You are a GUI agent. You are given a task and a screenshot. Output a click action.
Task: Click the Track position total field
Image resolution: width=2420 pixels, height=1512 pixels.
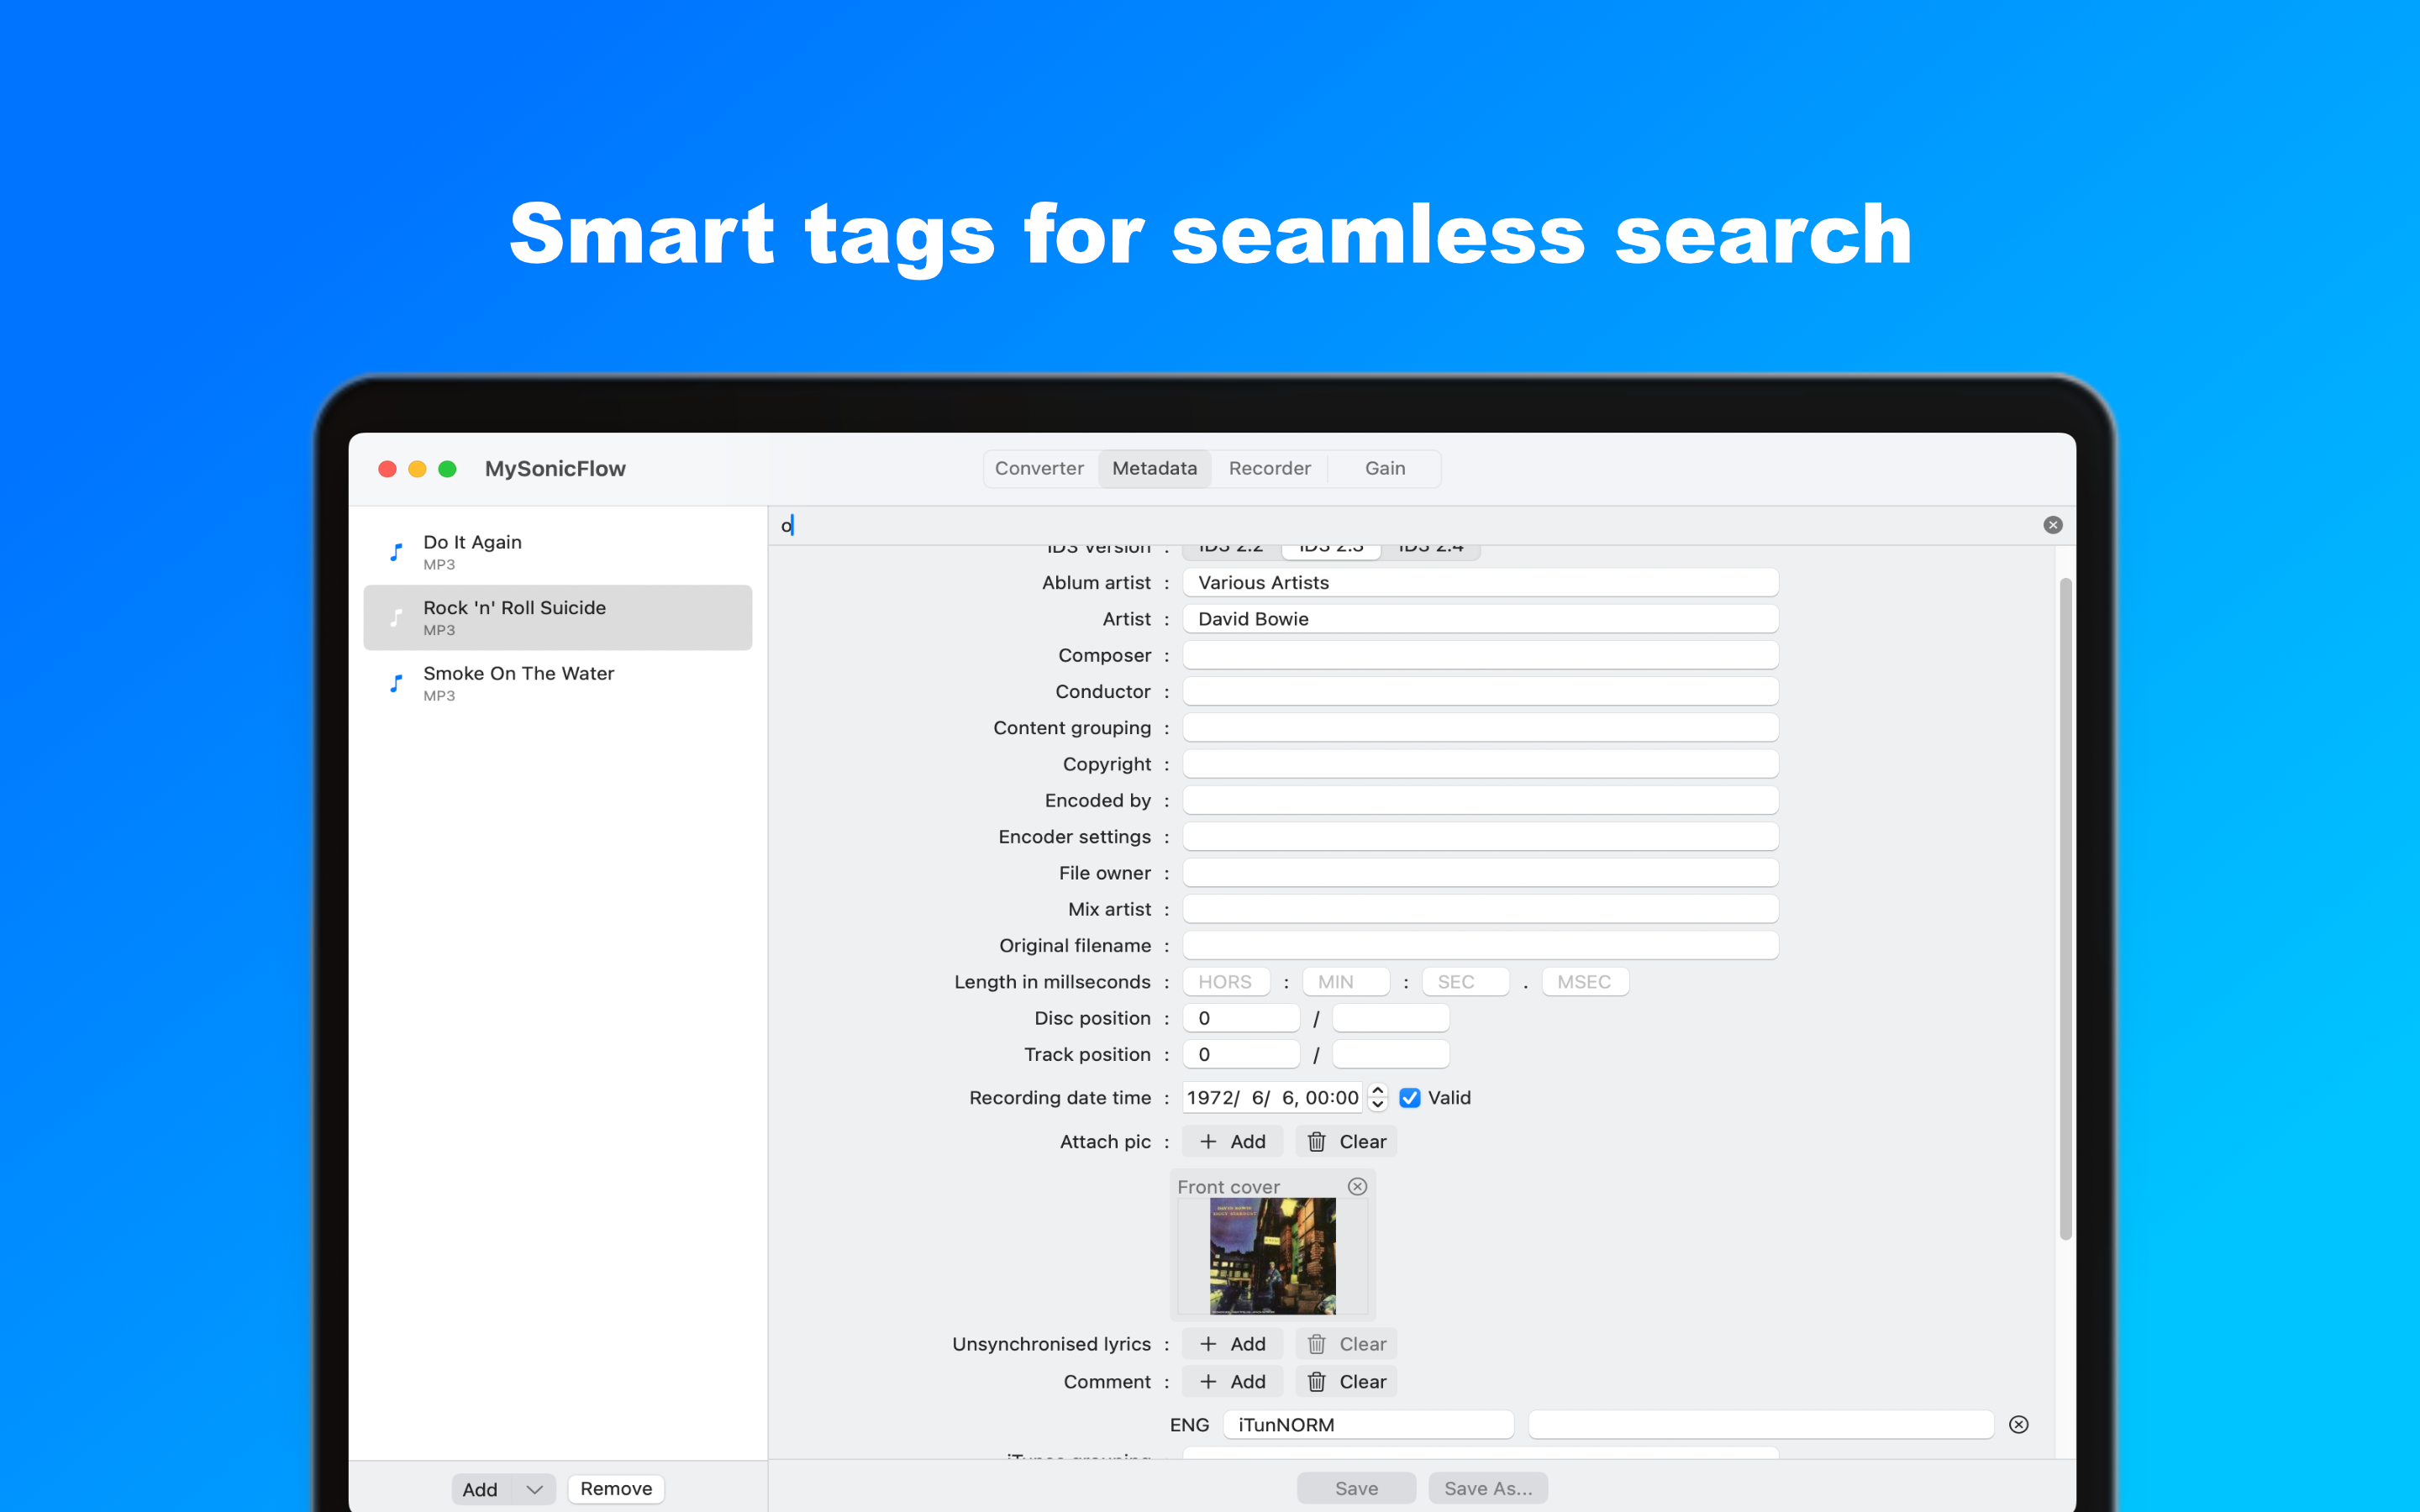click(x=1391, y=1054)
